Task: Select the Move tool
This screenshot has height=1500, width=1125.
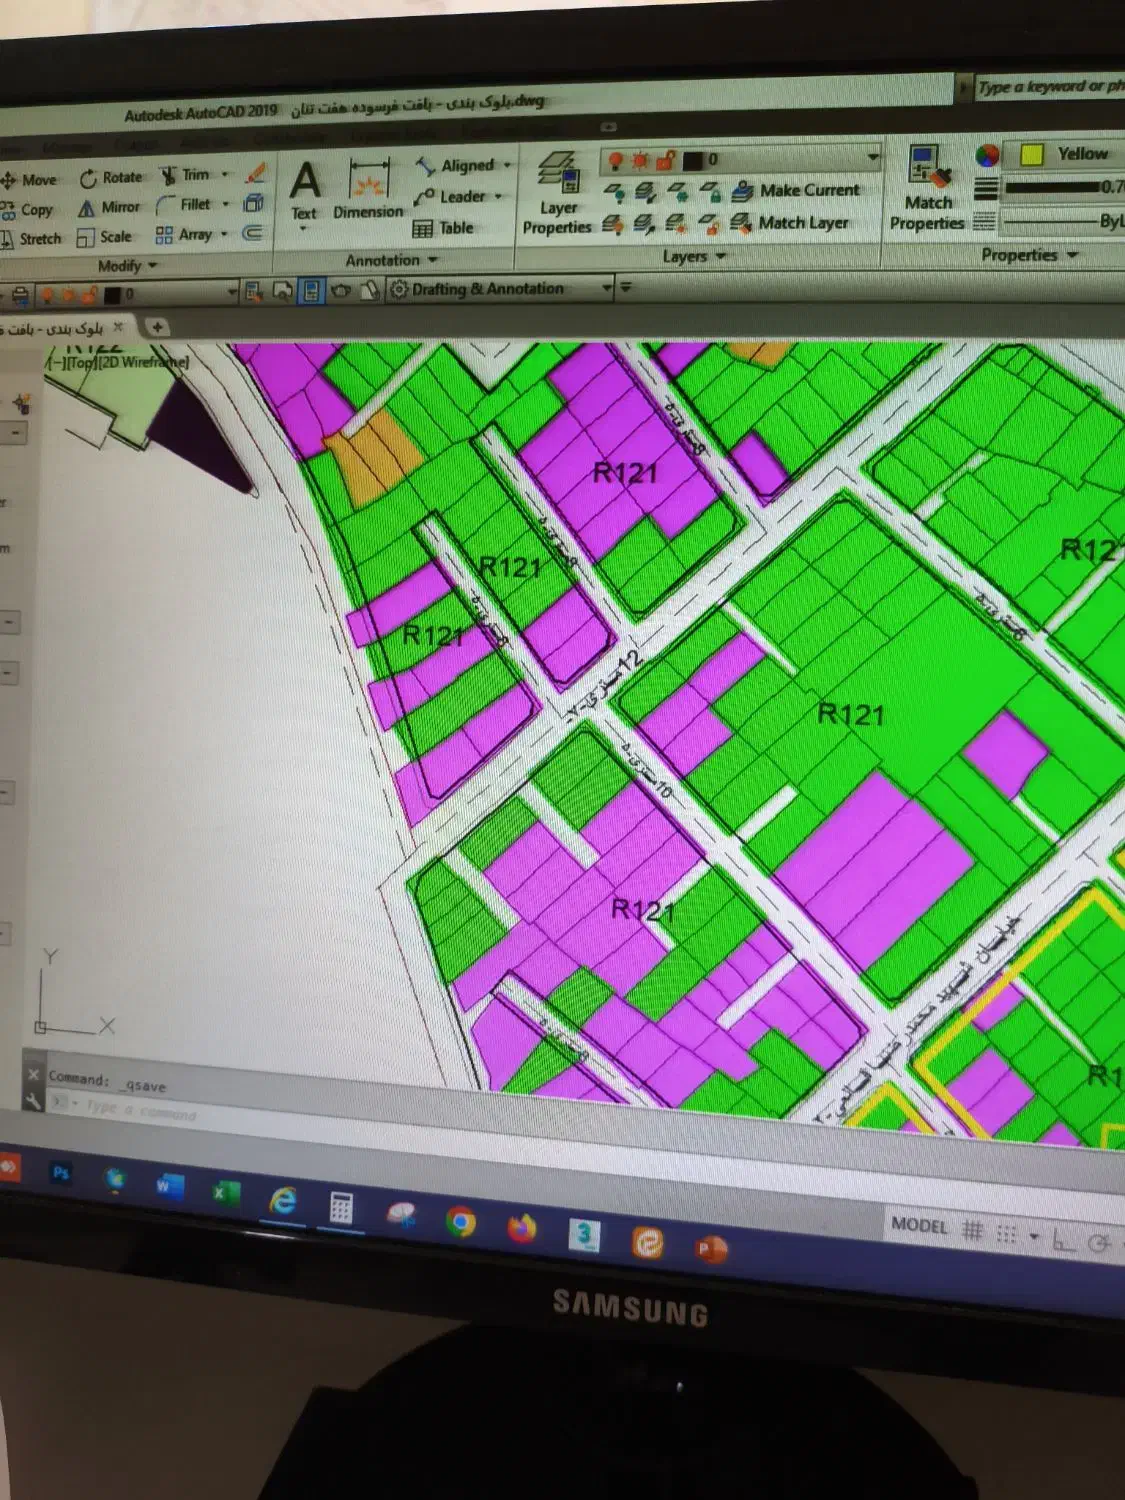Action: [30, 180]
